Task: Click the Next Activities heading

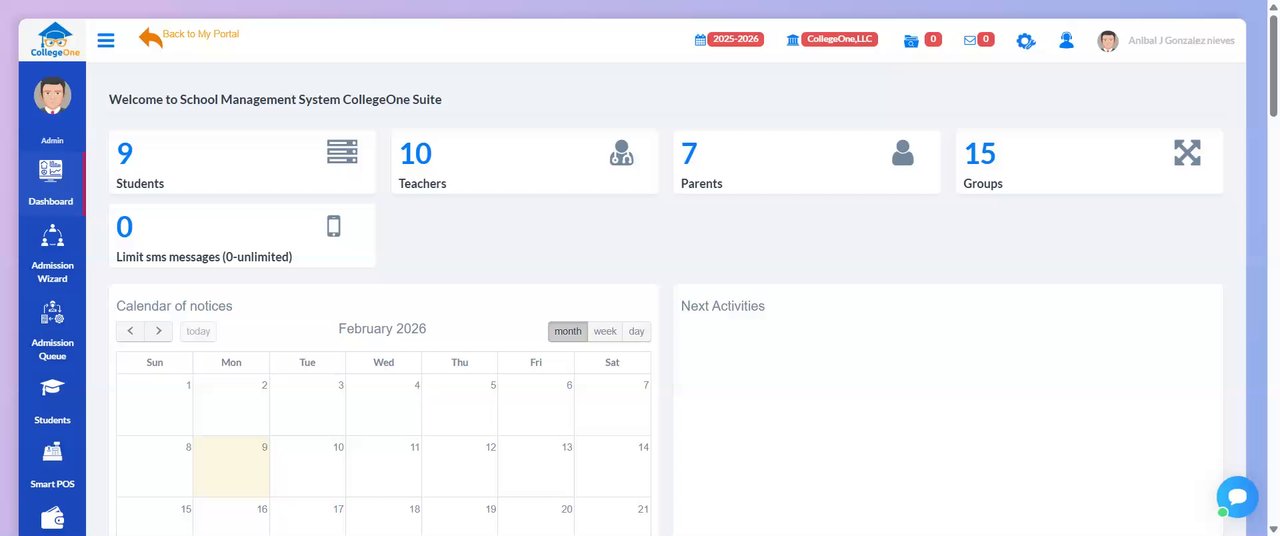Action: point(723,306)
